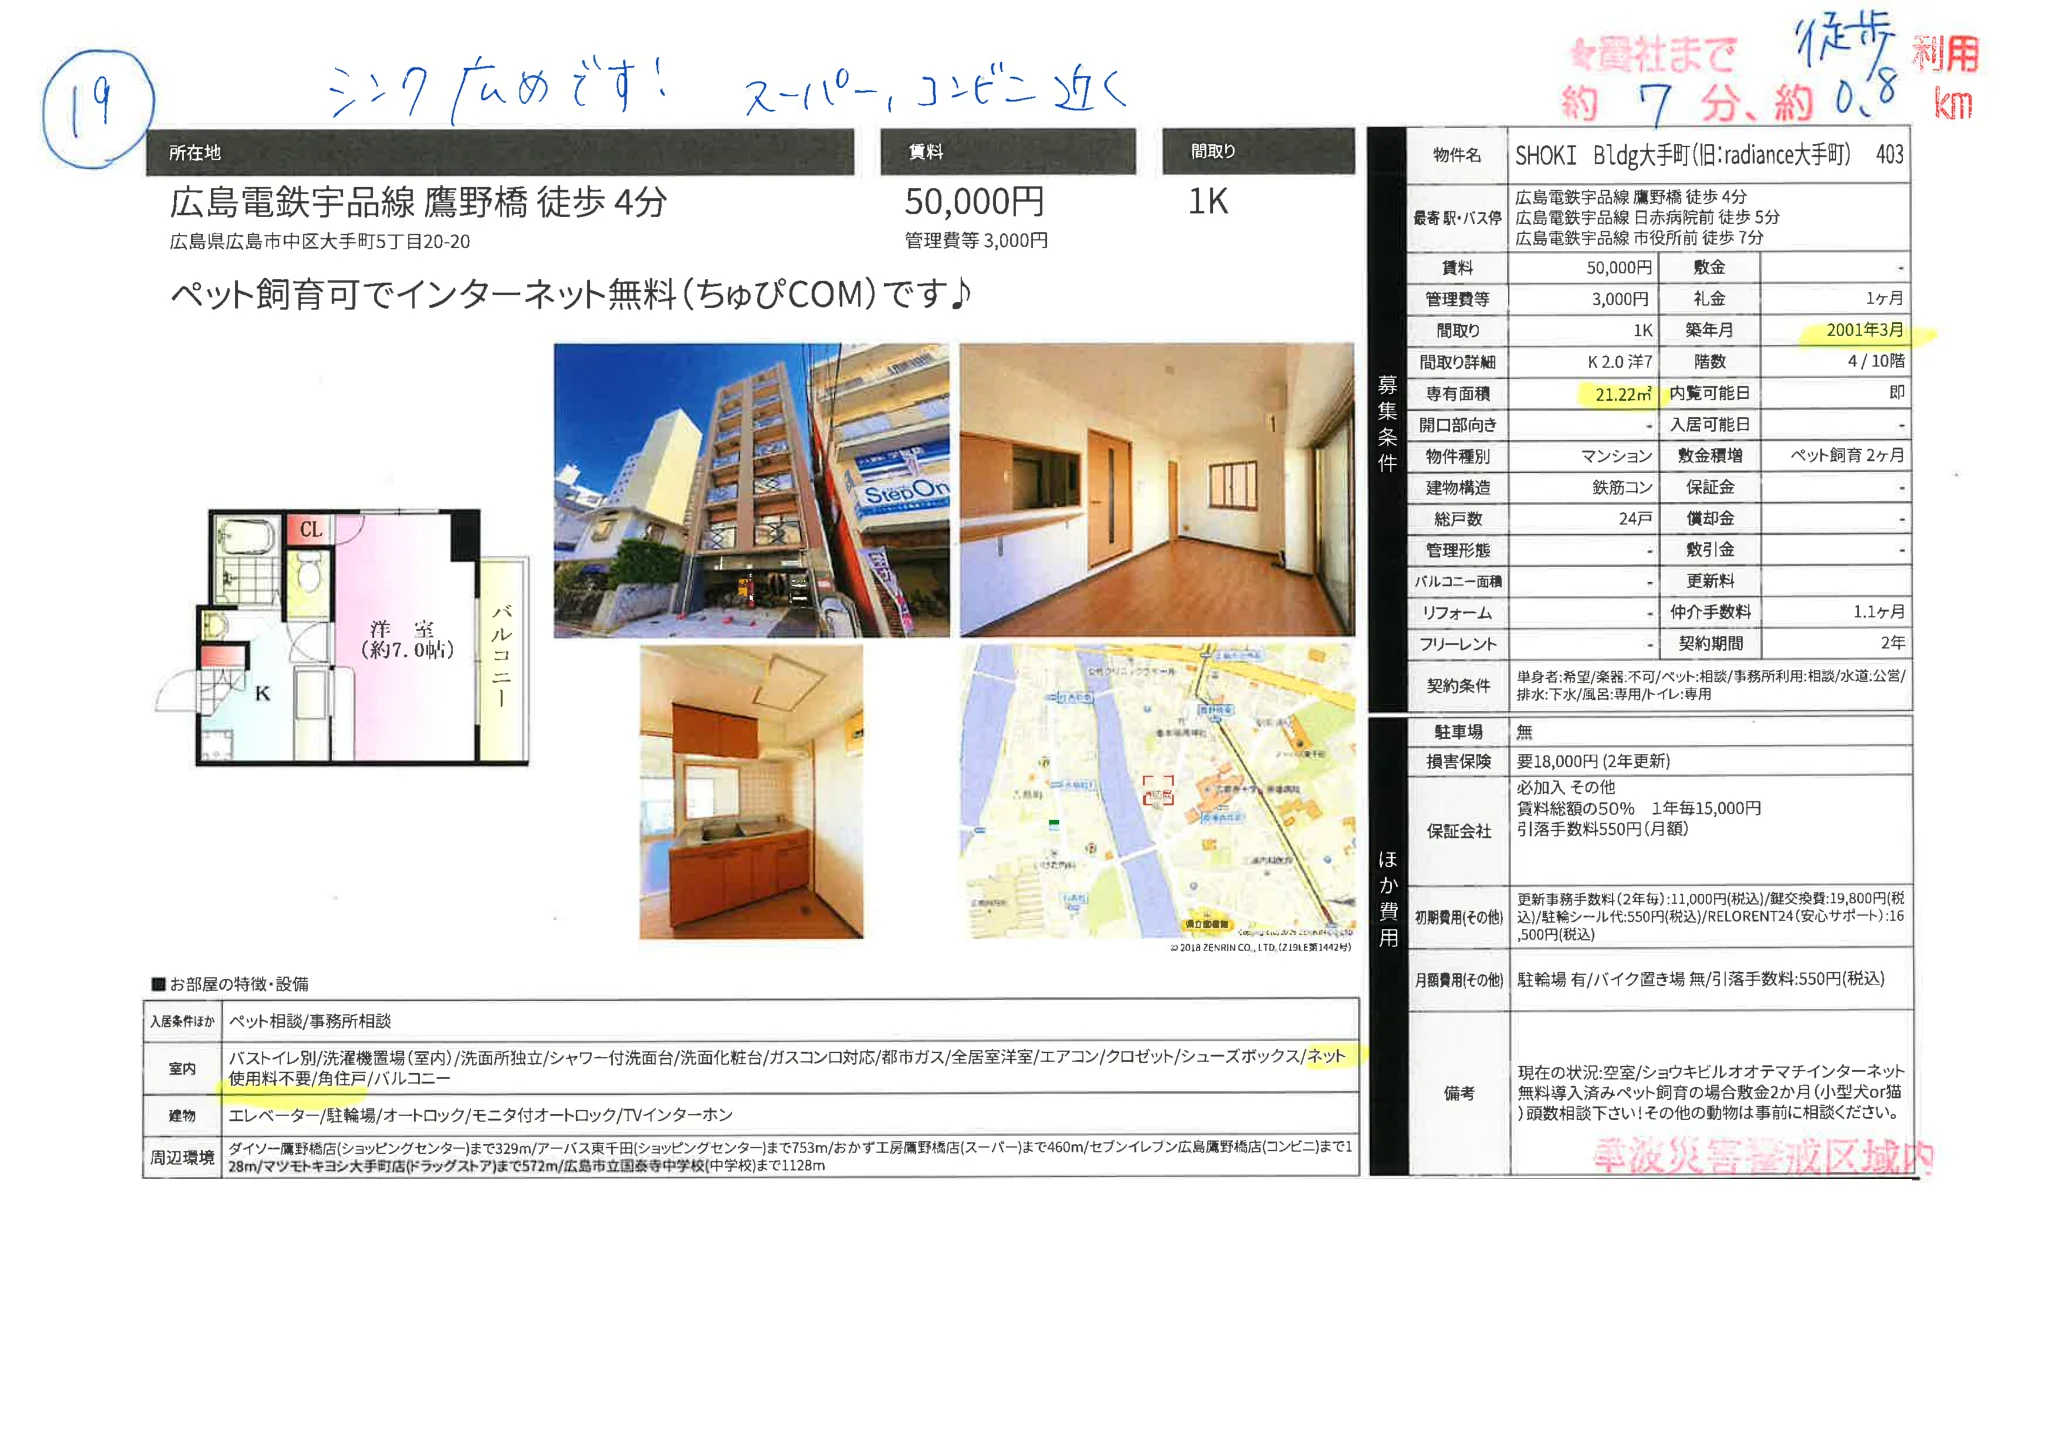Click the headline text 広島電鉄宇品線 鷹野橋 徒歩 4分
Viewport: 2056px width, 1455px height.
click(418, 203)
